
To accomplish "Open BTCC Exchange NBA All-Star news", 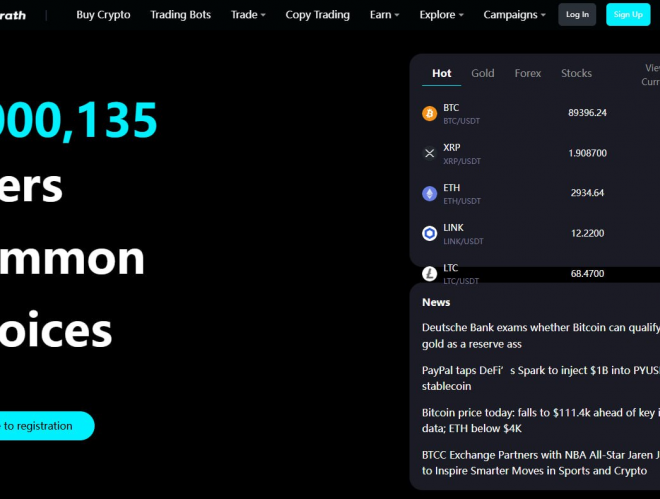I will coord(540,463).
